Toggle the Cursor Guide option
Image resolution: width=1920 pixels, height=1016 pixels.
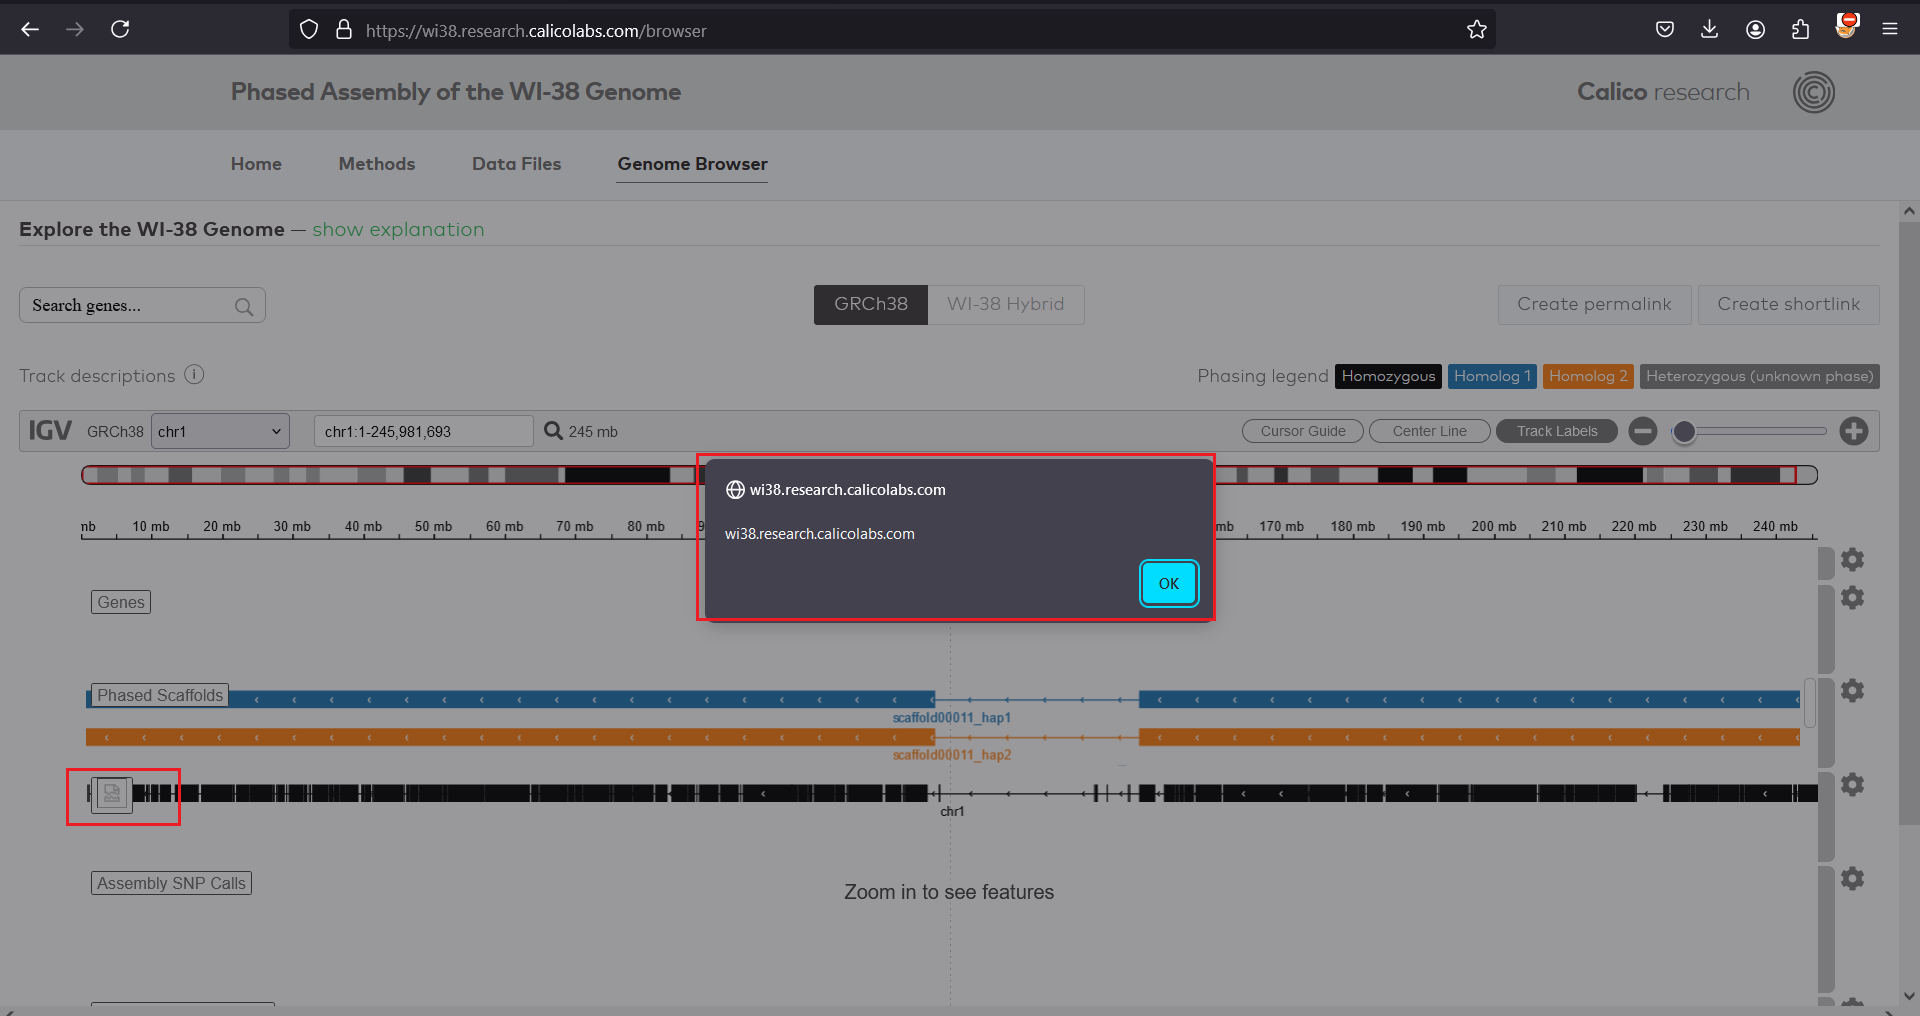point(1303,431)
